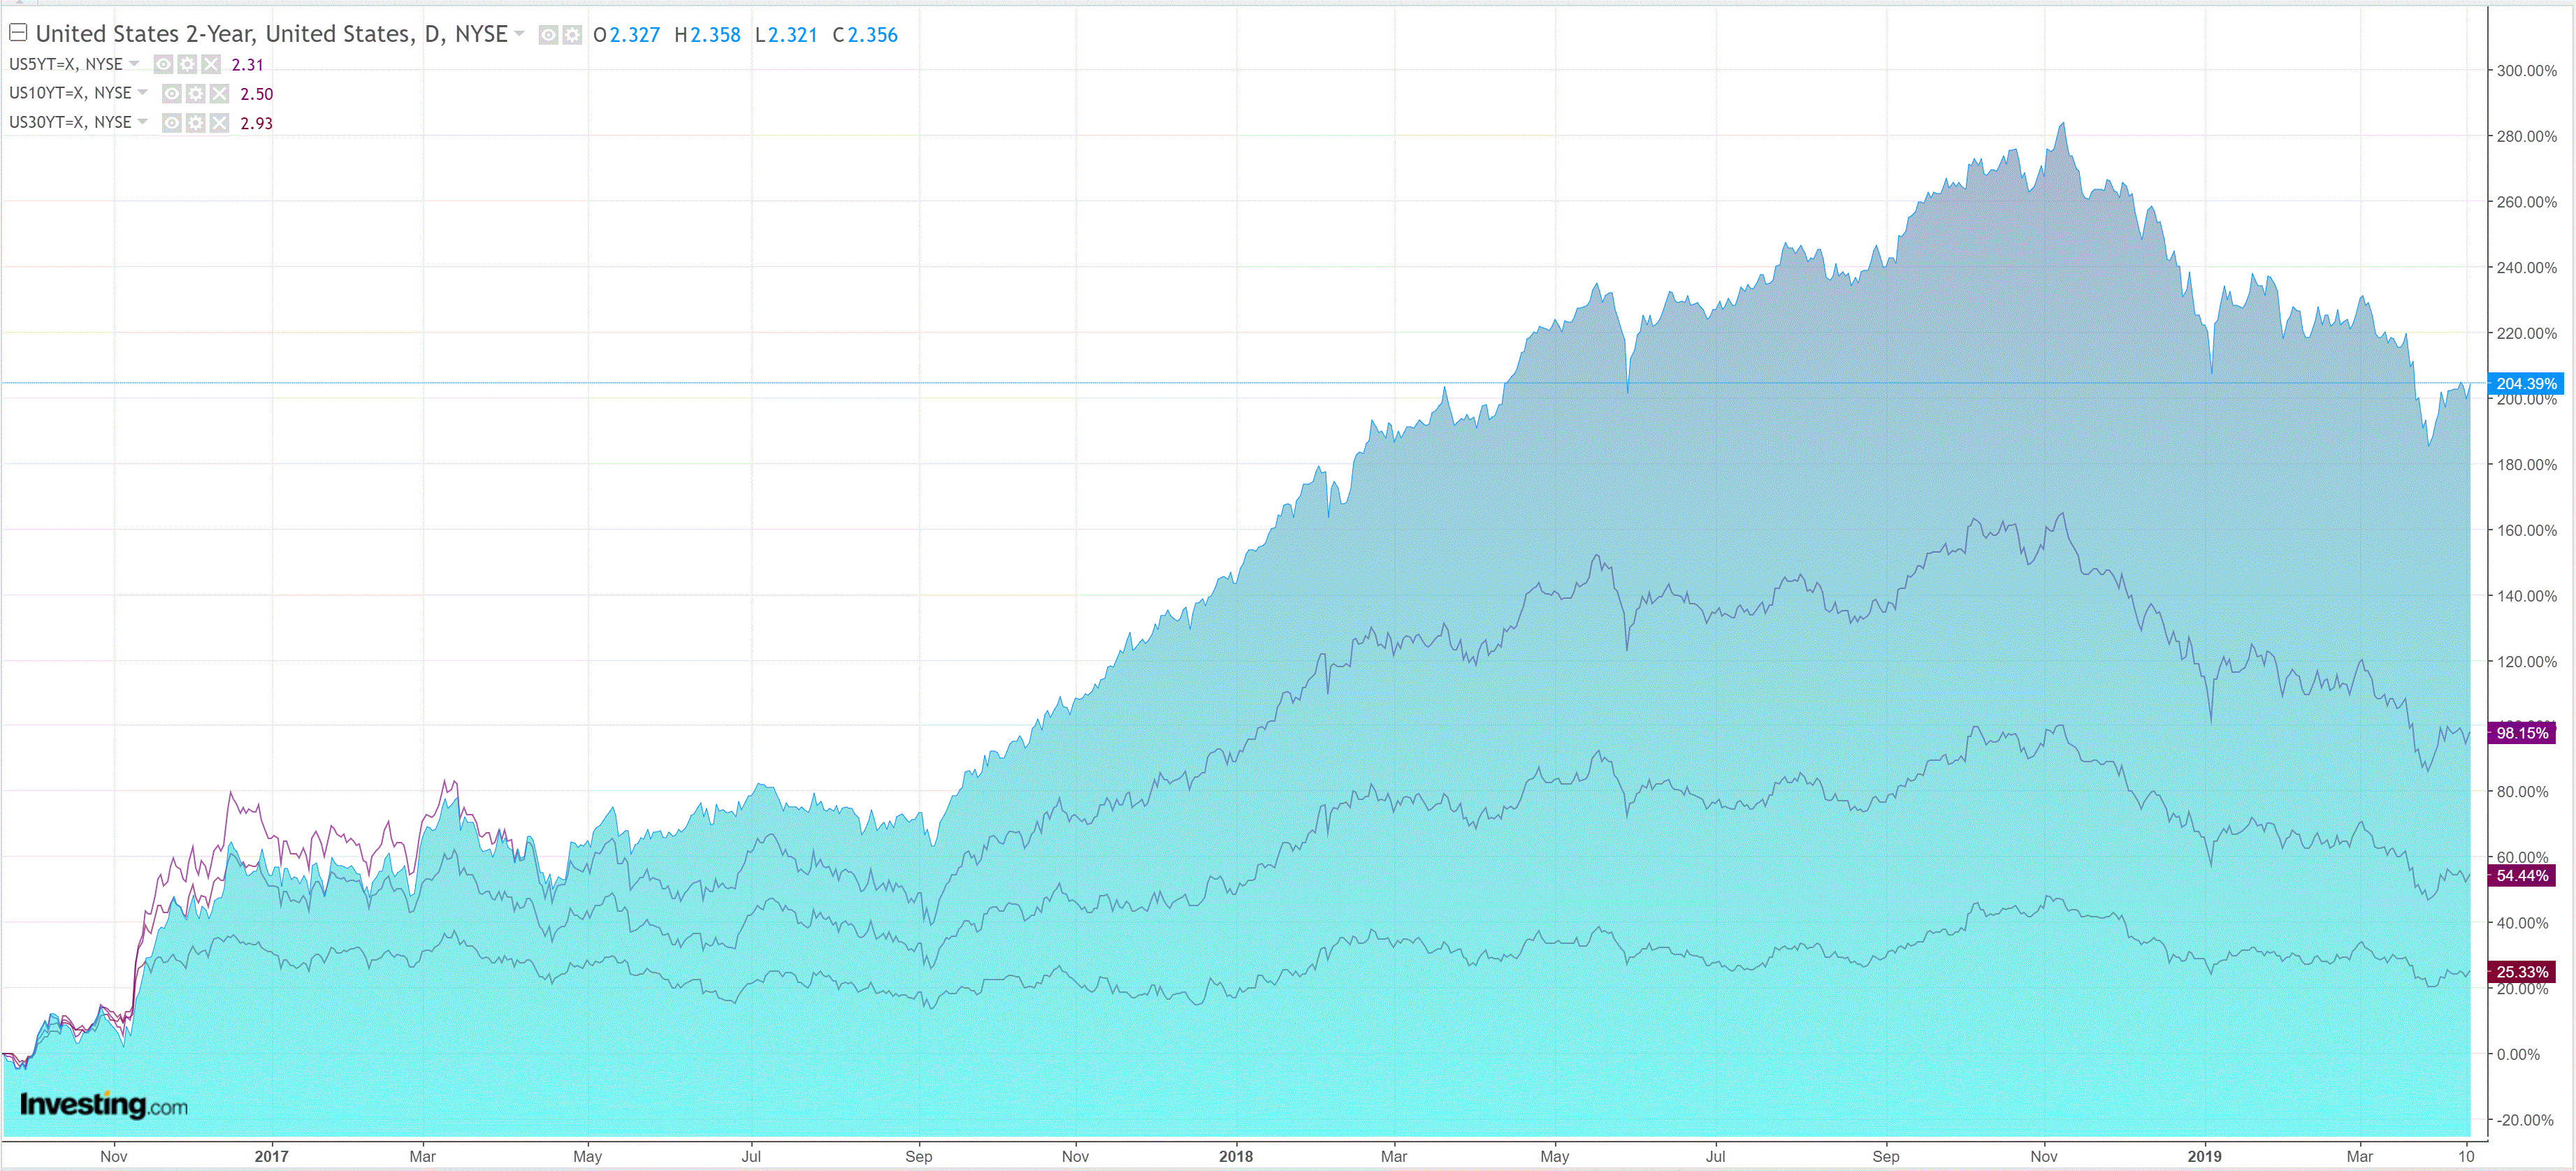The image size is (2576, 1171).
Task: Remove the US10YT=X comparison series
Action: [x=220, y=94]
